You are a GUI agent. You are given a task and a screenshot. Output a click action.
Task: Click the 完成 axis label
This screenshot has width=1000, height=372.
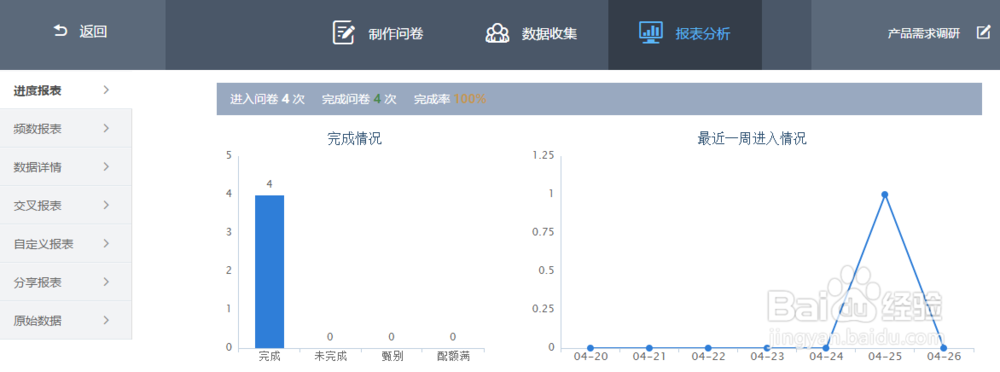point(269,357)
